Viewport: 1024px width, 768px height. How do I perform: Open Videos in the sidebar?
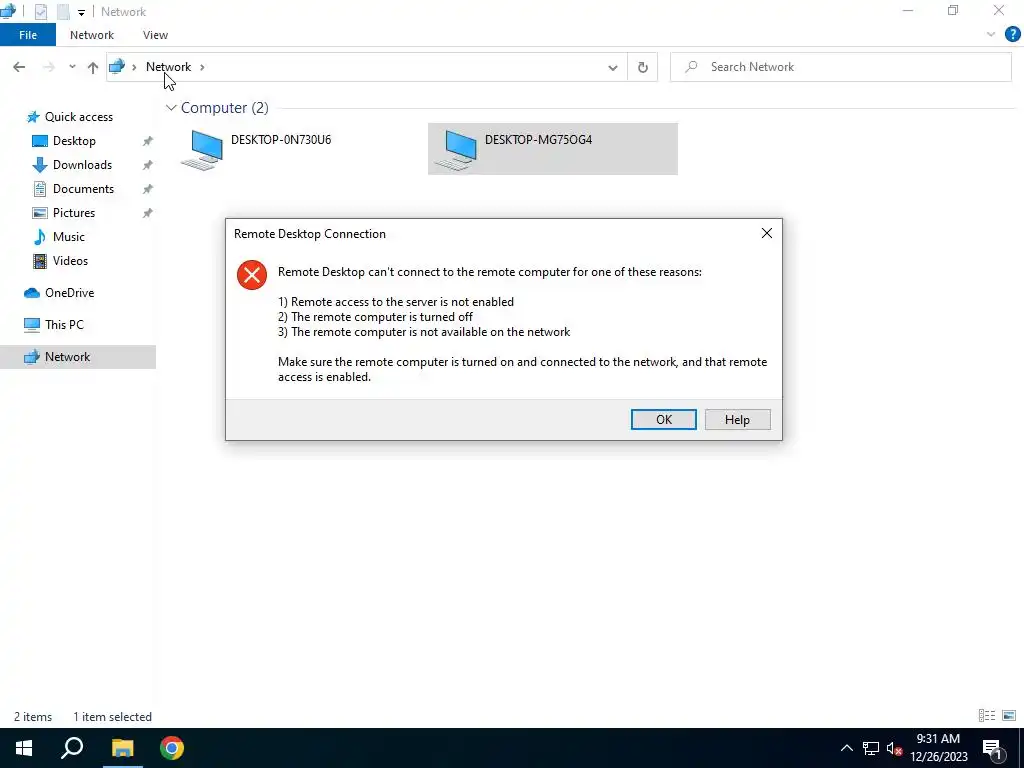[70, 261]
